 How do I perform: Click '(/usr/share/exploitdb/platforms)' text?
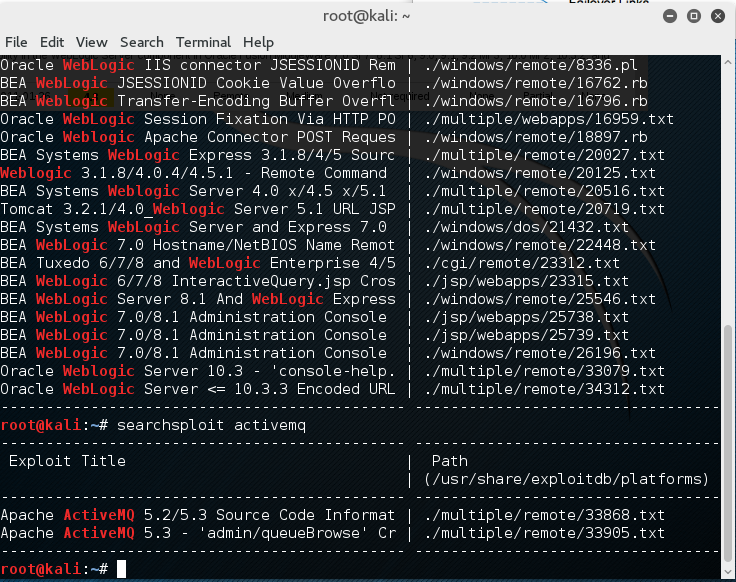coord(567,479)
